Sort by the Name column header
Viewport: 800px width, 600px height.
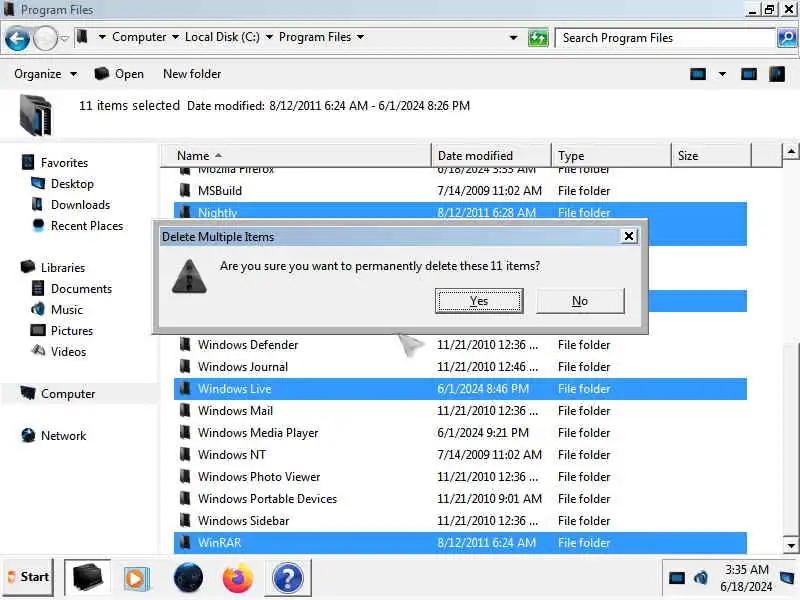click(x=296, y=156)
